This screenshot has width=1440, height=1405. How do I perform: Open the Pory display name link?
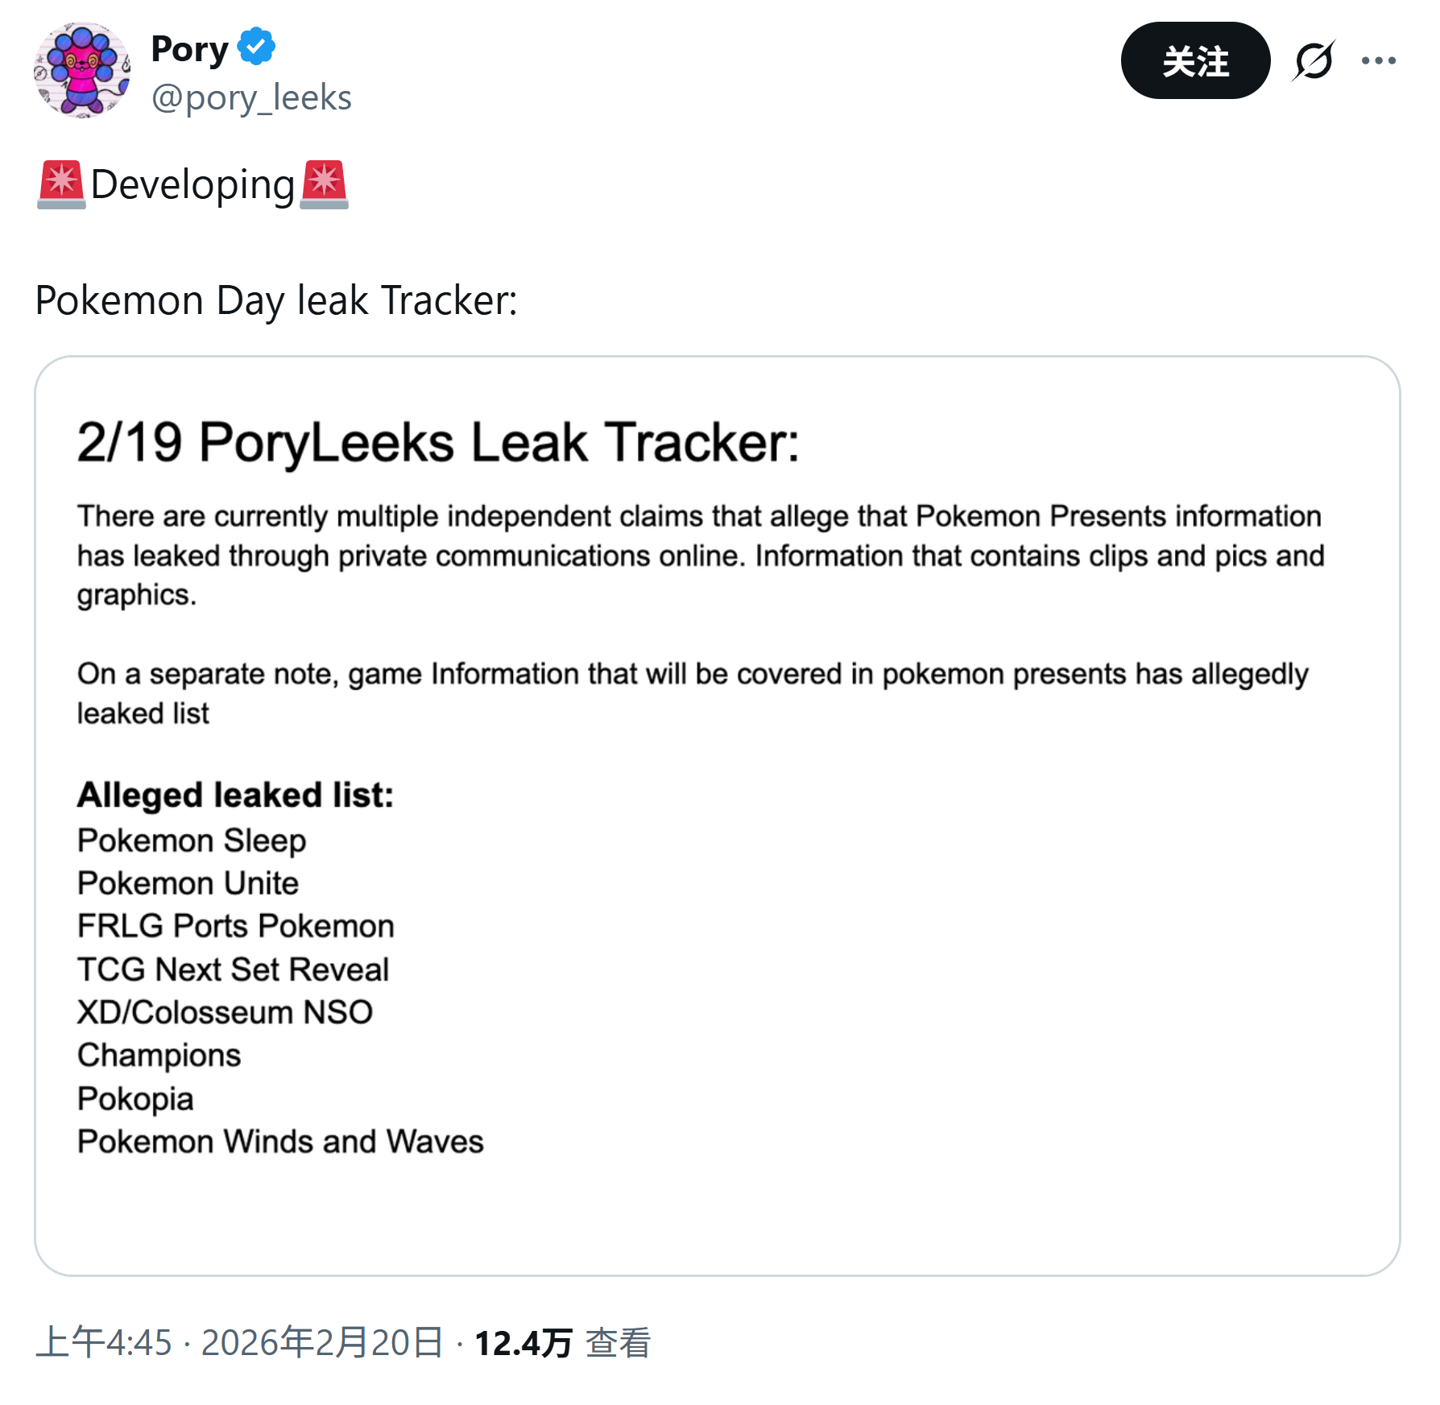190,48
